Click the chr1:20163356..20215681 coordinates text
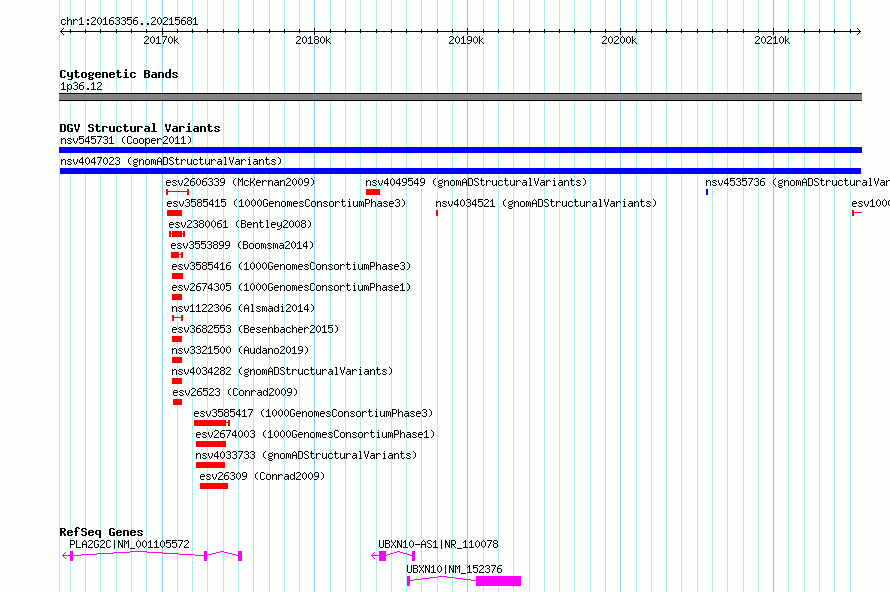 [x=129, y=22]
